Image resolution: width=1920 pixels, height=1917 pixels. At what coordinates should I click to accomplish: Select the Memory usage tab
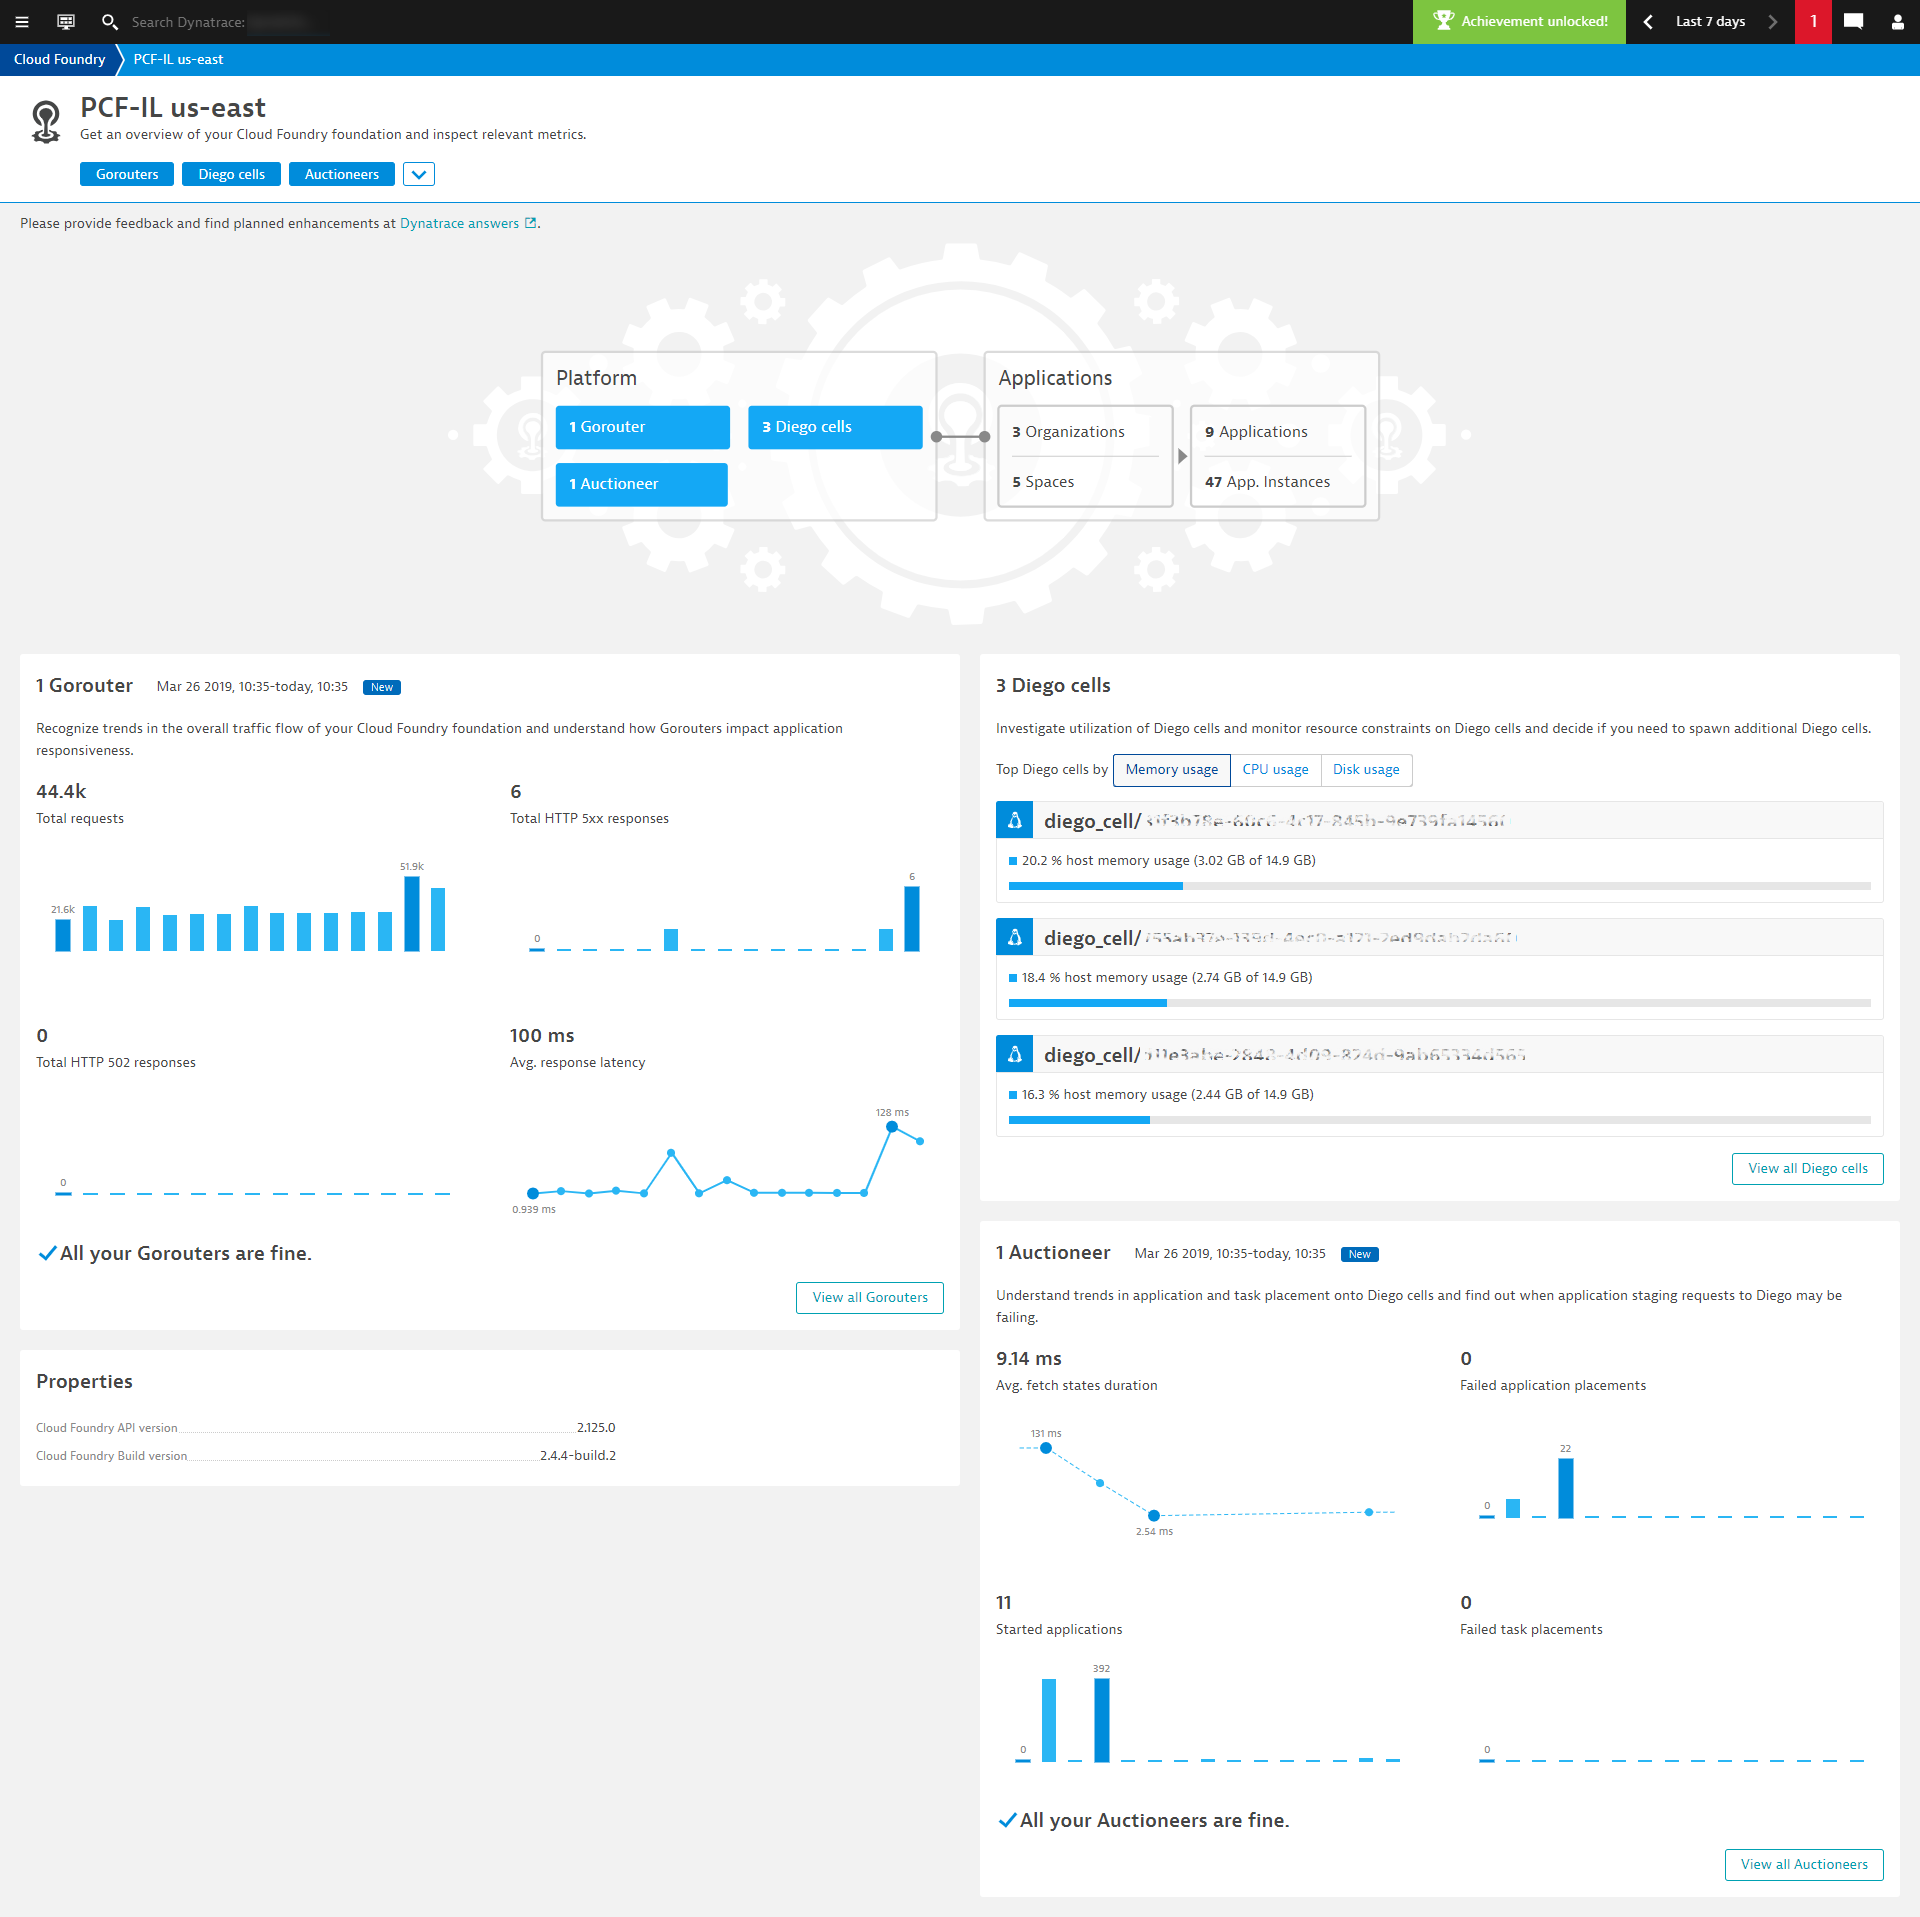click(1171, 769)
